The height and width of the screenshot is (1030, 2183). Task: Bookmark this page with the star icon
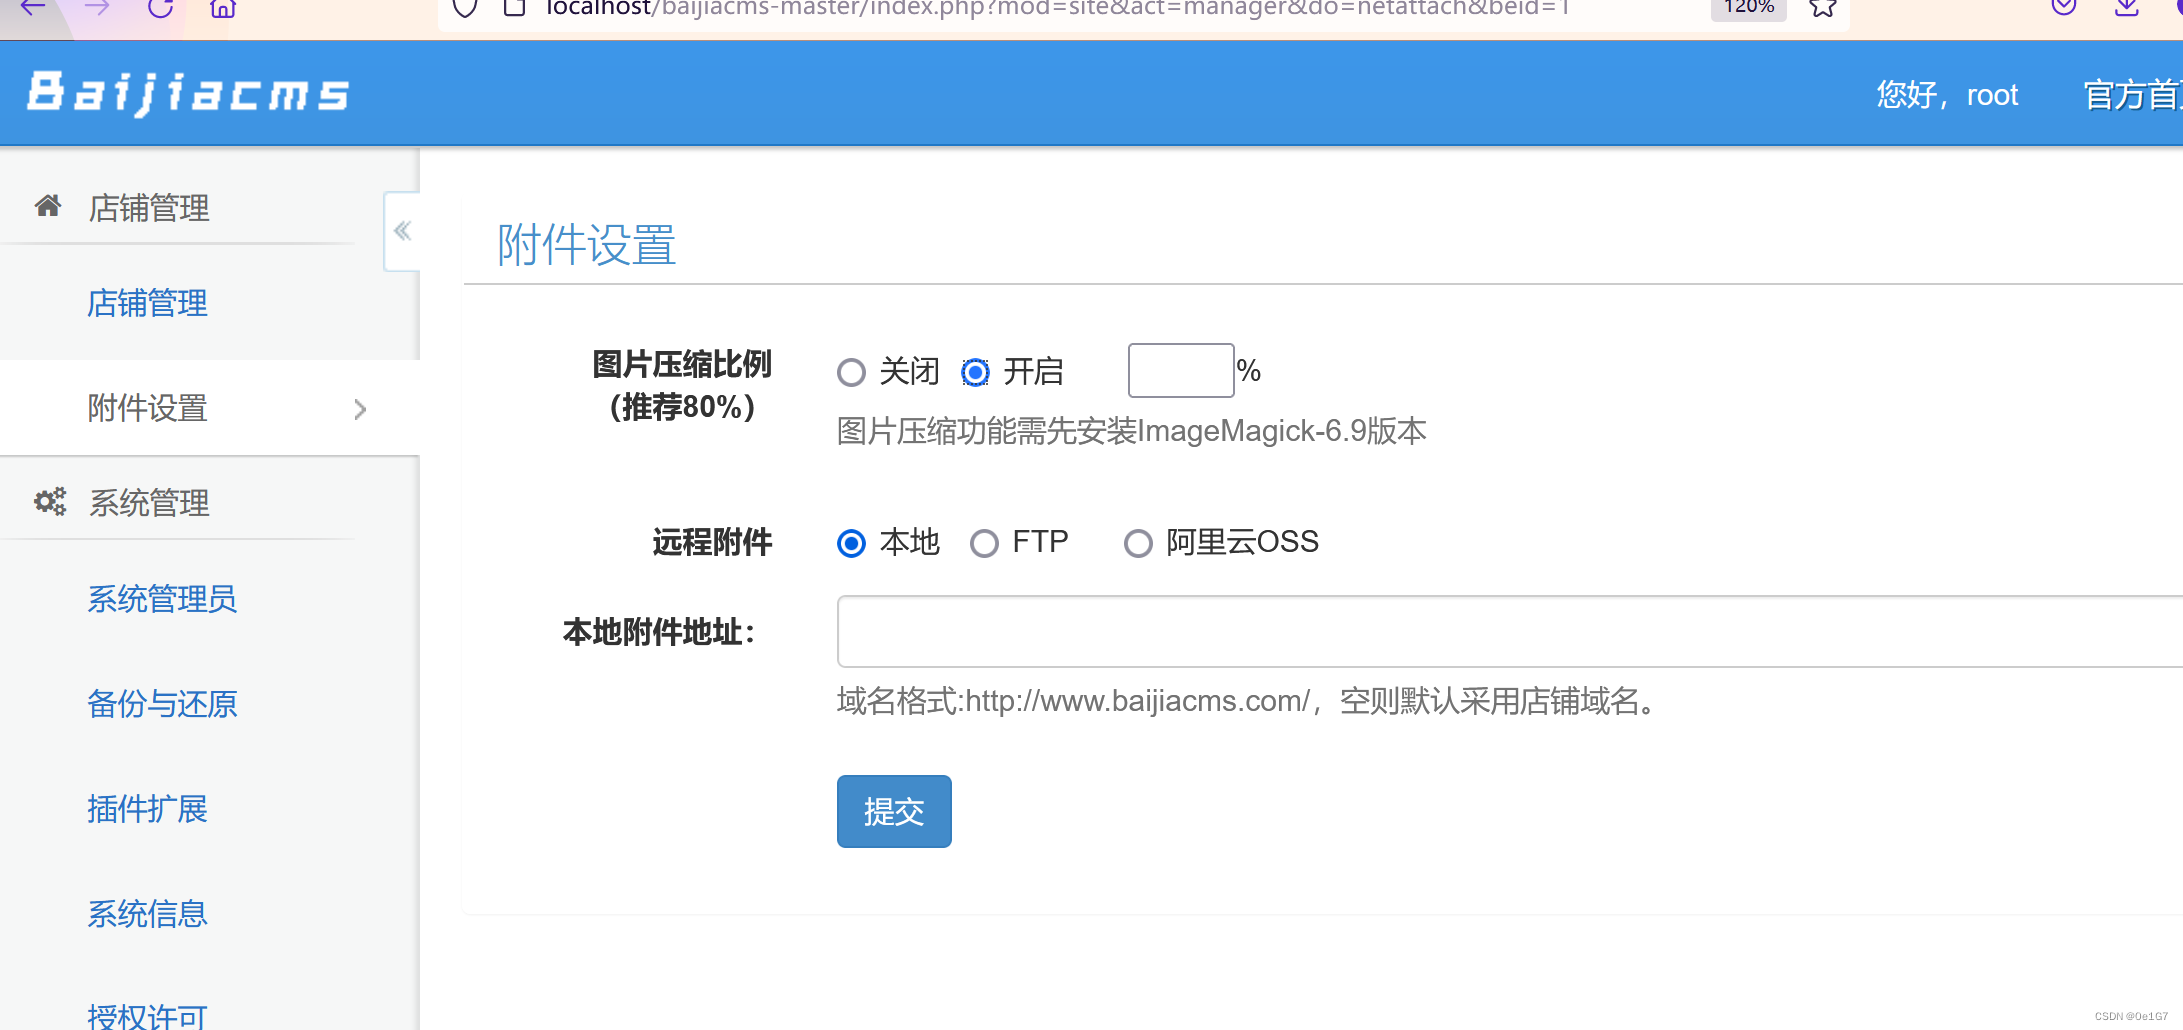[x=1821, y=8]
